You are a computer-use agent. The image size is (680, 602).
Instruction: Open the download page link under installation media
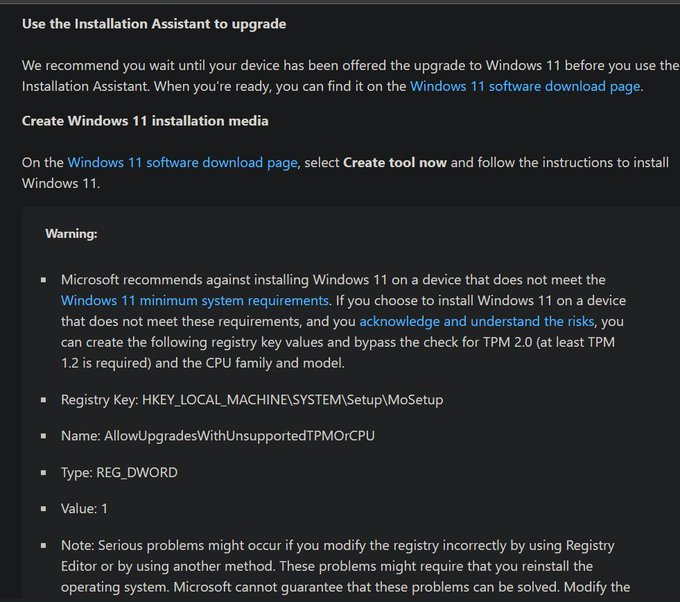point(182,162)
